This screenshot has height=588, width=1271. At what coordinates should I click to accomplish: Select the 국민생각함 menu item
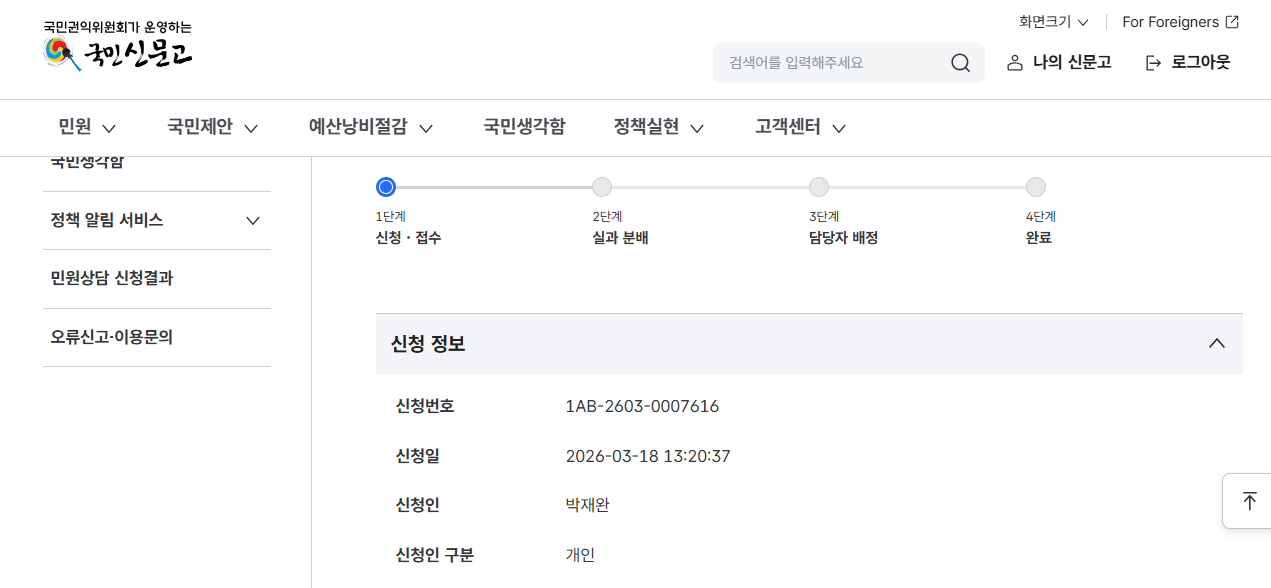524,127
